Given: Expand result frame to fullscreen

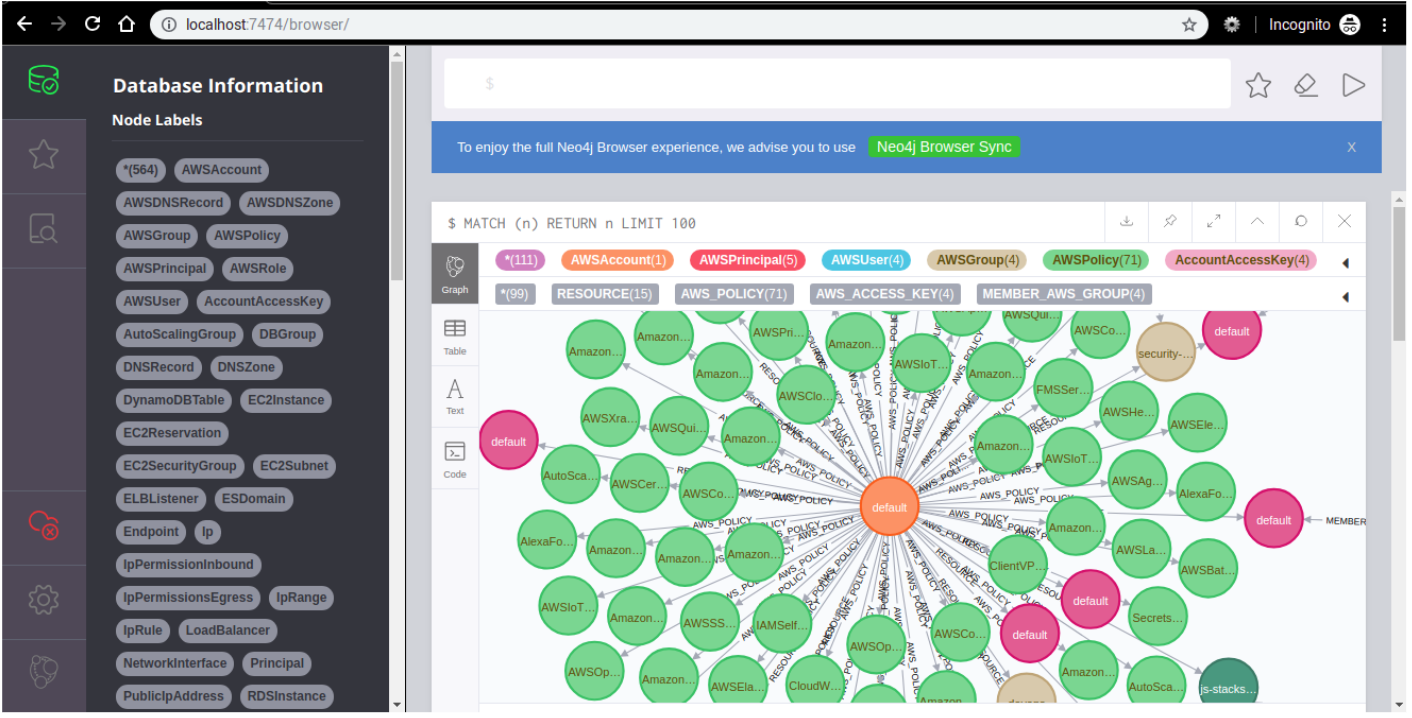Looking at the screenshot, I should [1213, 222].
